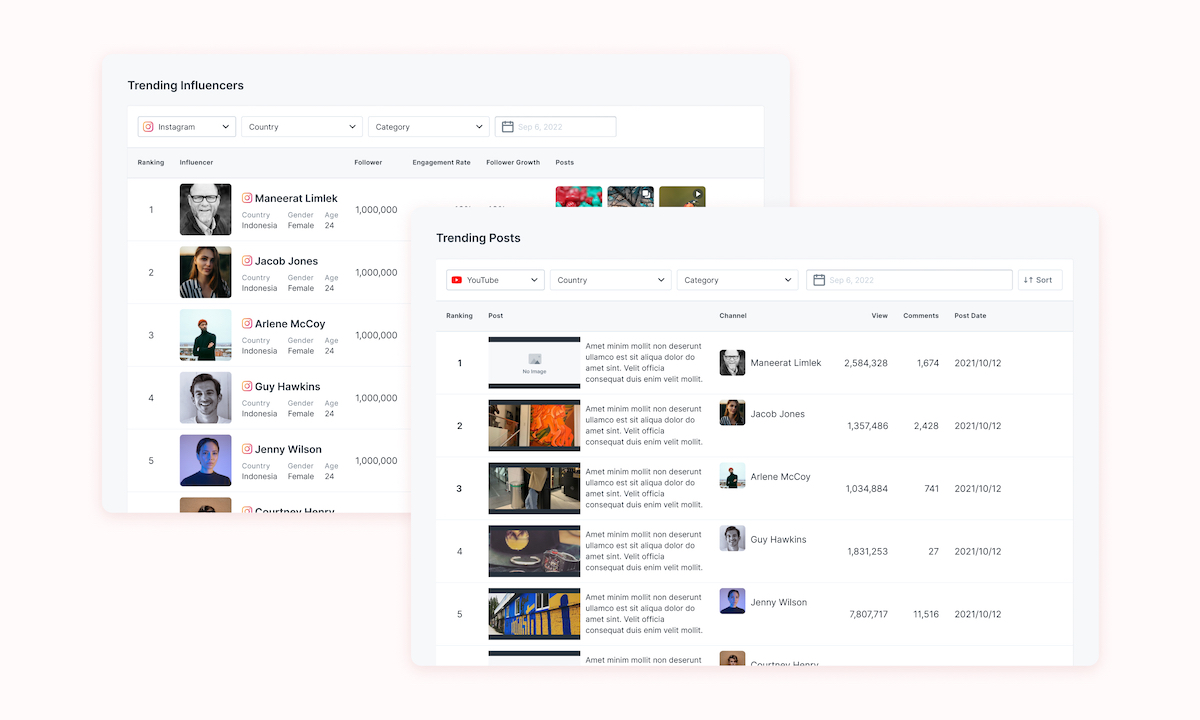Open Arlene McCoy's influencer profile photo
Viewport: 1200px width, 720px height.
click(x=206, y=335)
